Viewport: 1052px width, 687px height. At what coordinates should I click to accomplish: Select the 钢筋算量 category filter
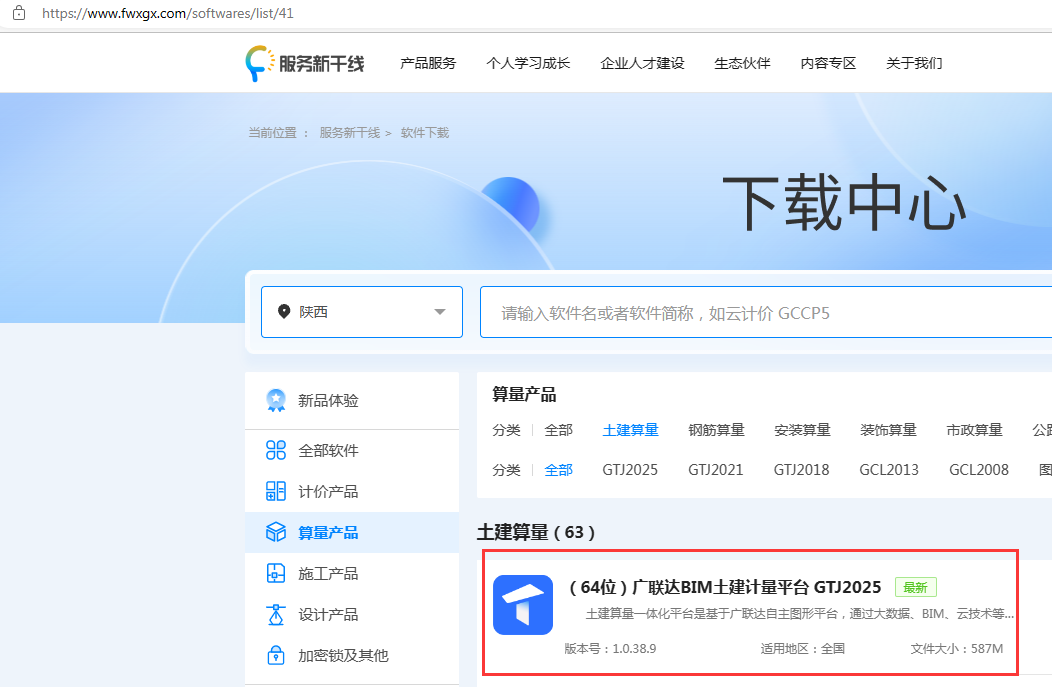[716, 430]
